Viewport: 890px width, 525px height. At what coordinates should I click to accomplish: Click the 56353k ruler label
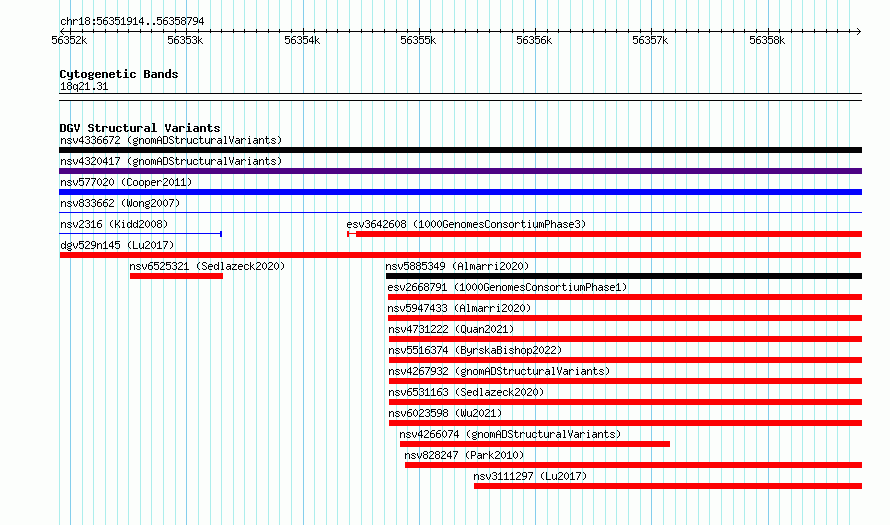click(x=185, y=40)
